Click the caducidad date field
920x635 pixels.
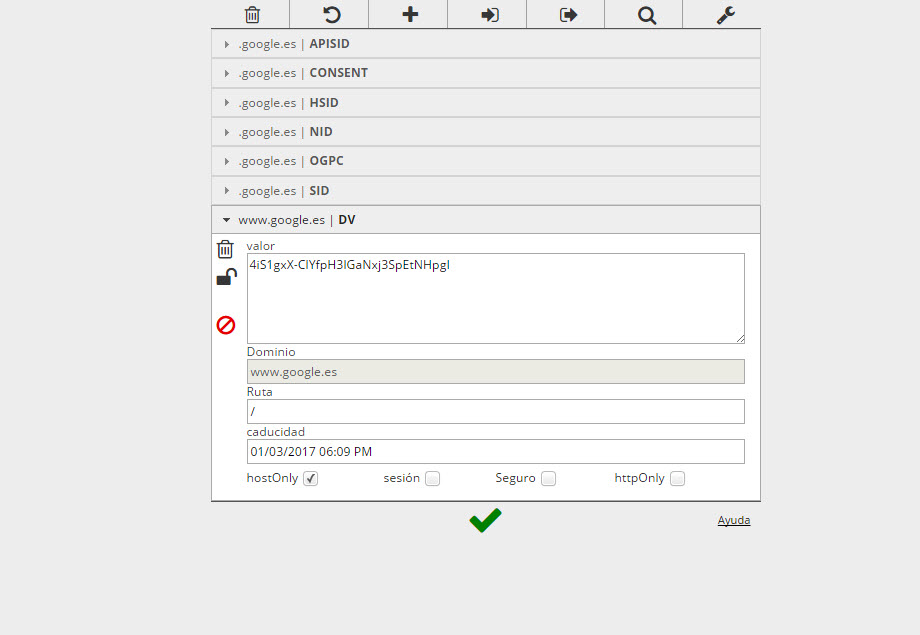click(x=495, y=452)
